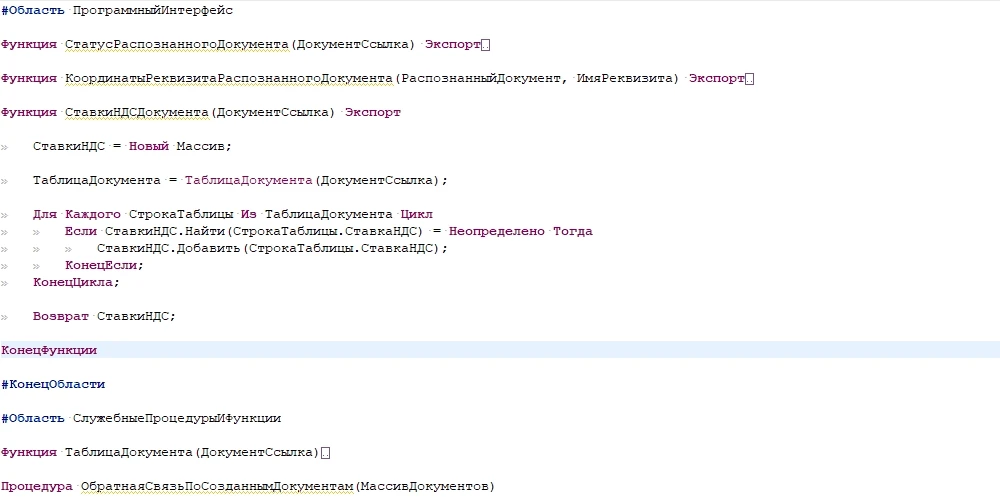Click СтрокаТаблицы variable in loop header
This screenshot has height=500, width=1000.
click(x=180, y=214)
